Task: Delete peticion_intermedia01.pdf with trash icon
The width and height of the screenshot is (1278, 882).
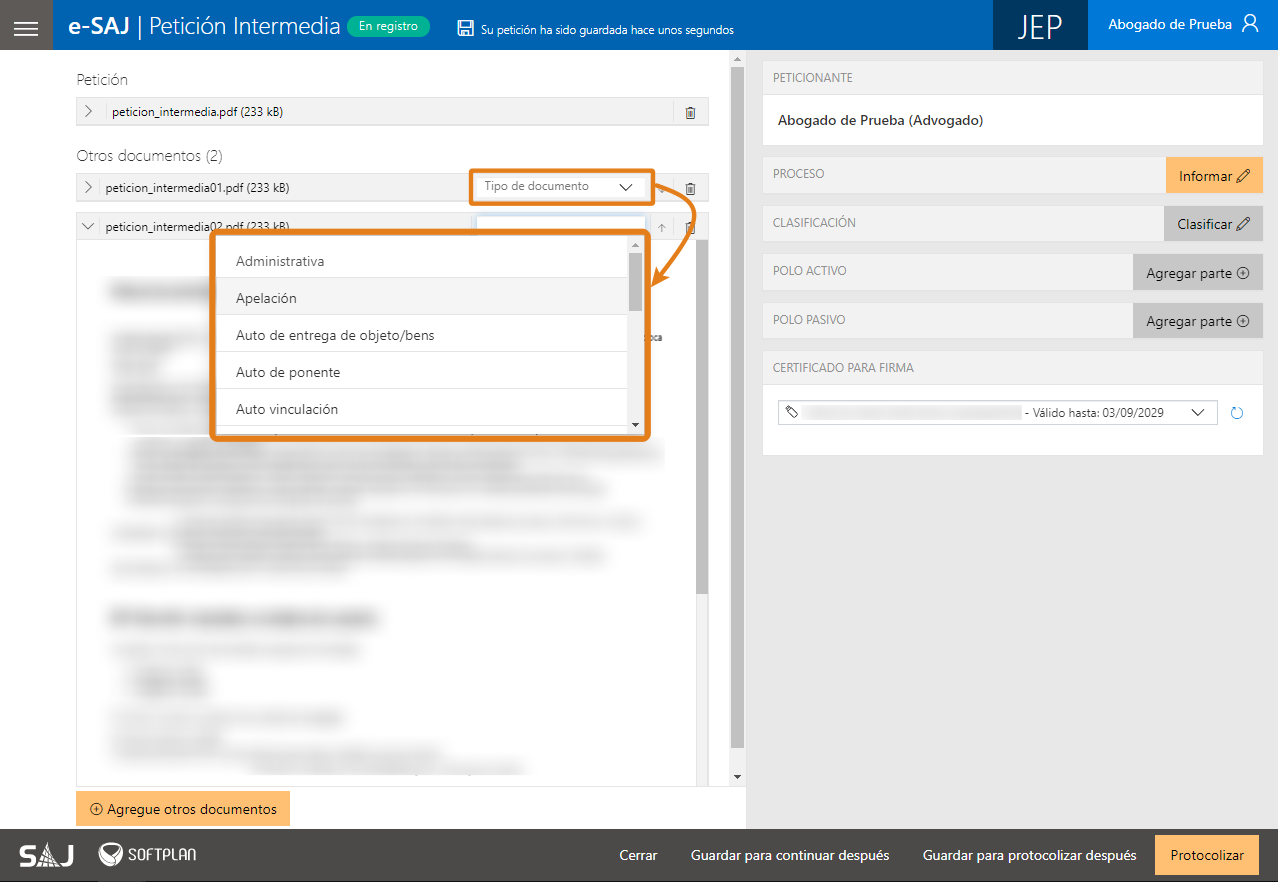Action: (690, 188)
